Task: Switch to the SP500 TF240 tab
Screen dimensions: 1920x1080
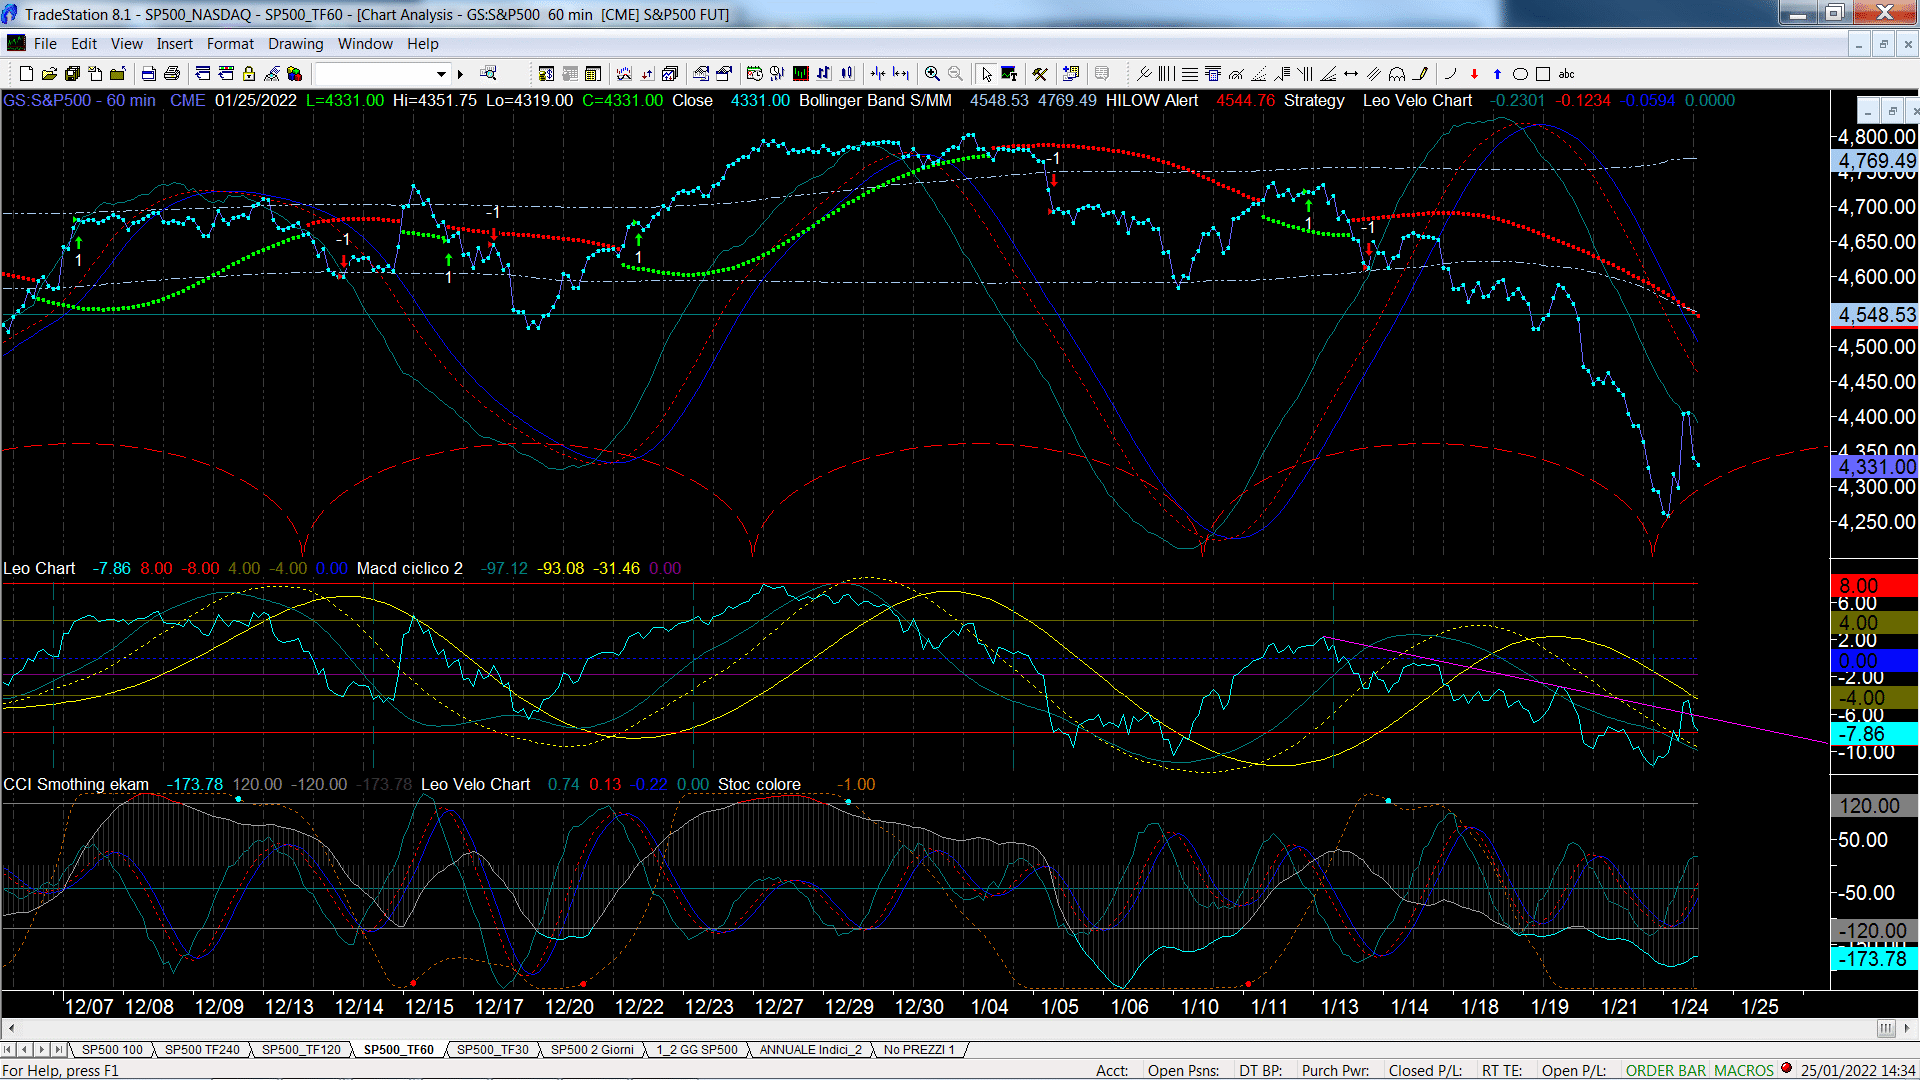Action: [202, 1050]
